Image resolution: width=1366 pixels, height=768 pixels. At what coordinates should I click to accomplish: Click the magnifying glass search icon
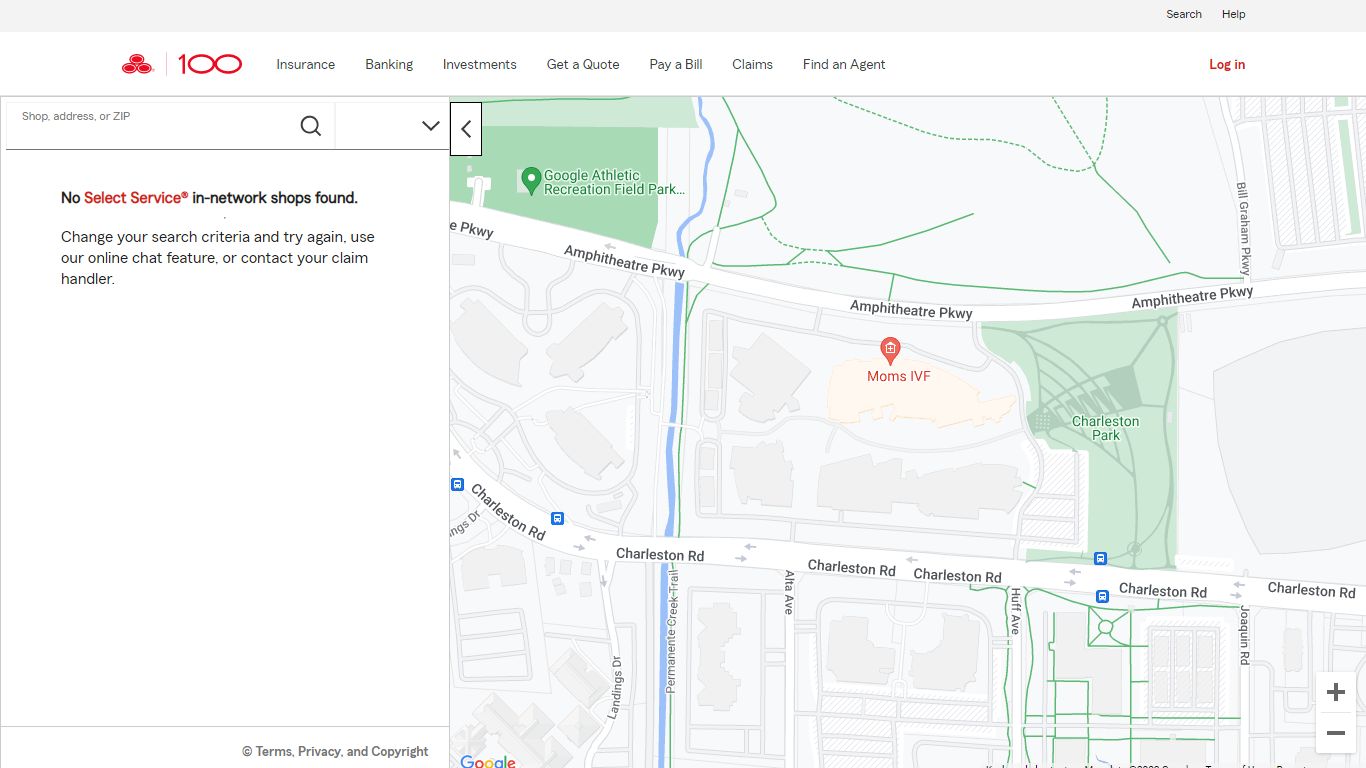[x=311, y=126]
